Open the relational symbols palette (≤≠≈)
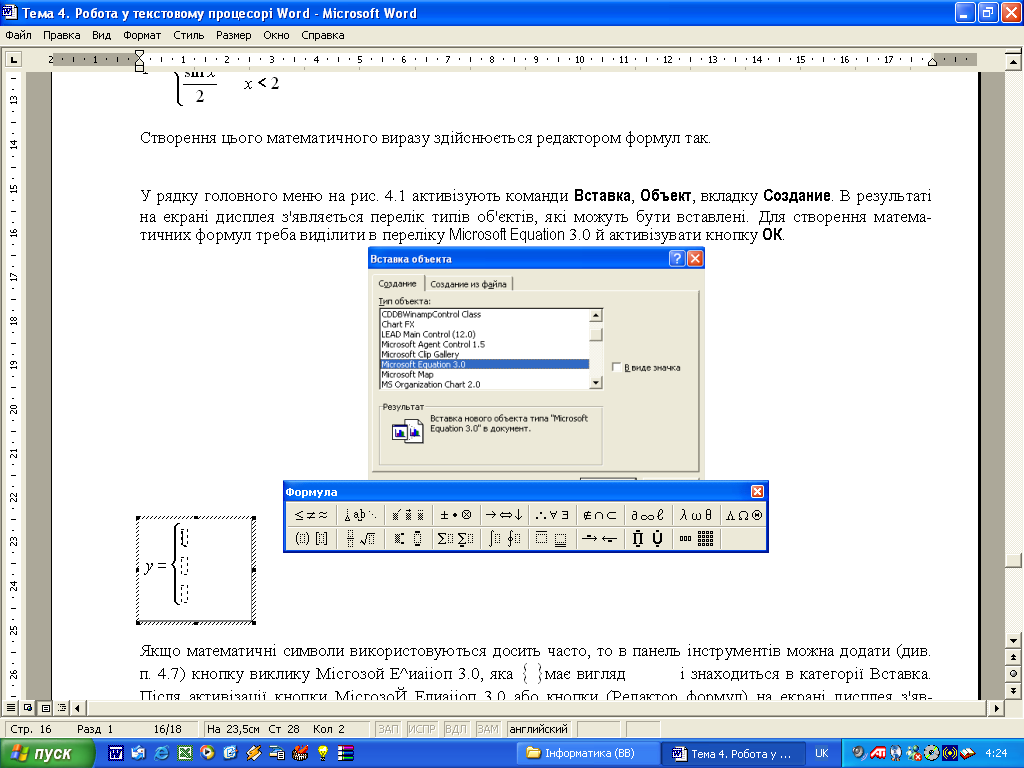 (311, 515)
